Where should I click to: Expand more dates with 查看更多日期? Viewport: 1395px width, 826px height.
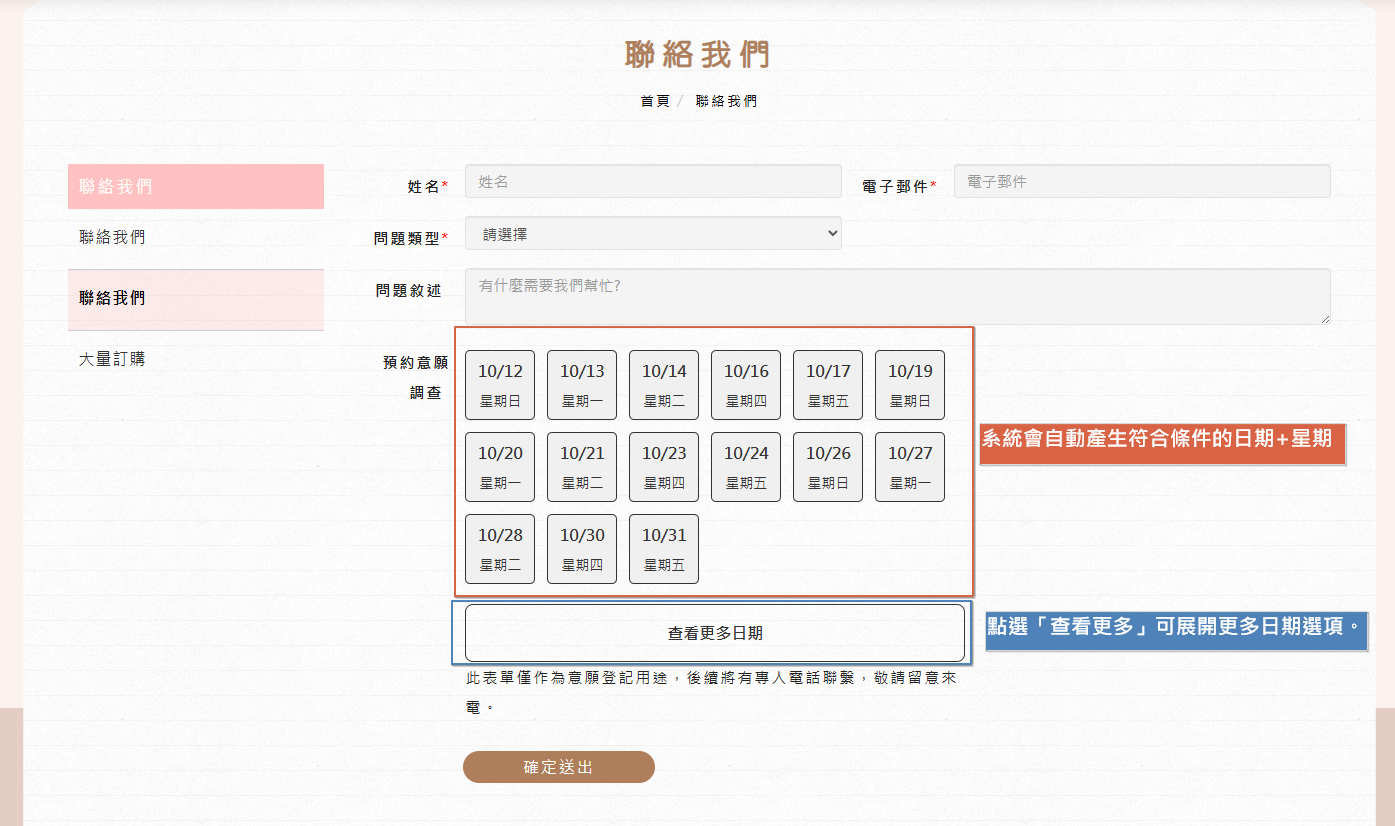click(x=715, y=633)
